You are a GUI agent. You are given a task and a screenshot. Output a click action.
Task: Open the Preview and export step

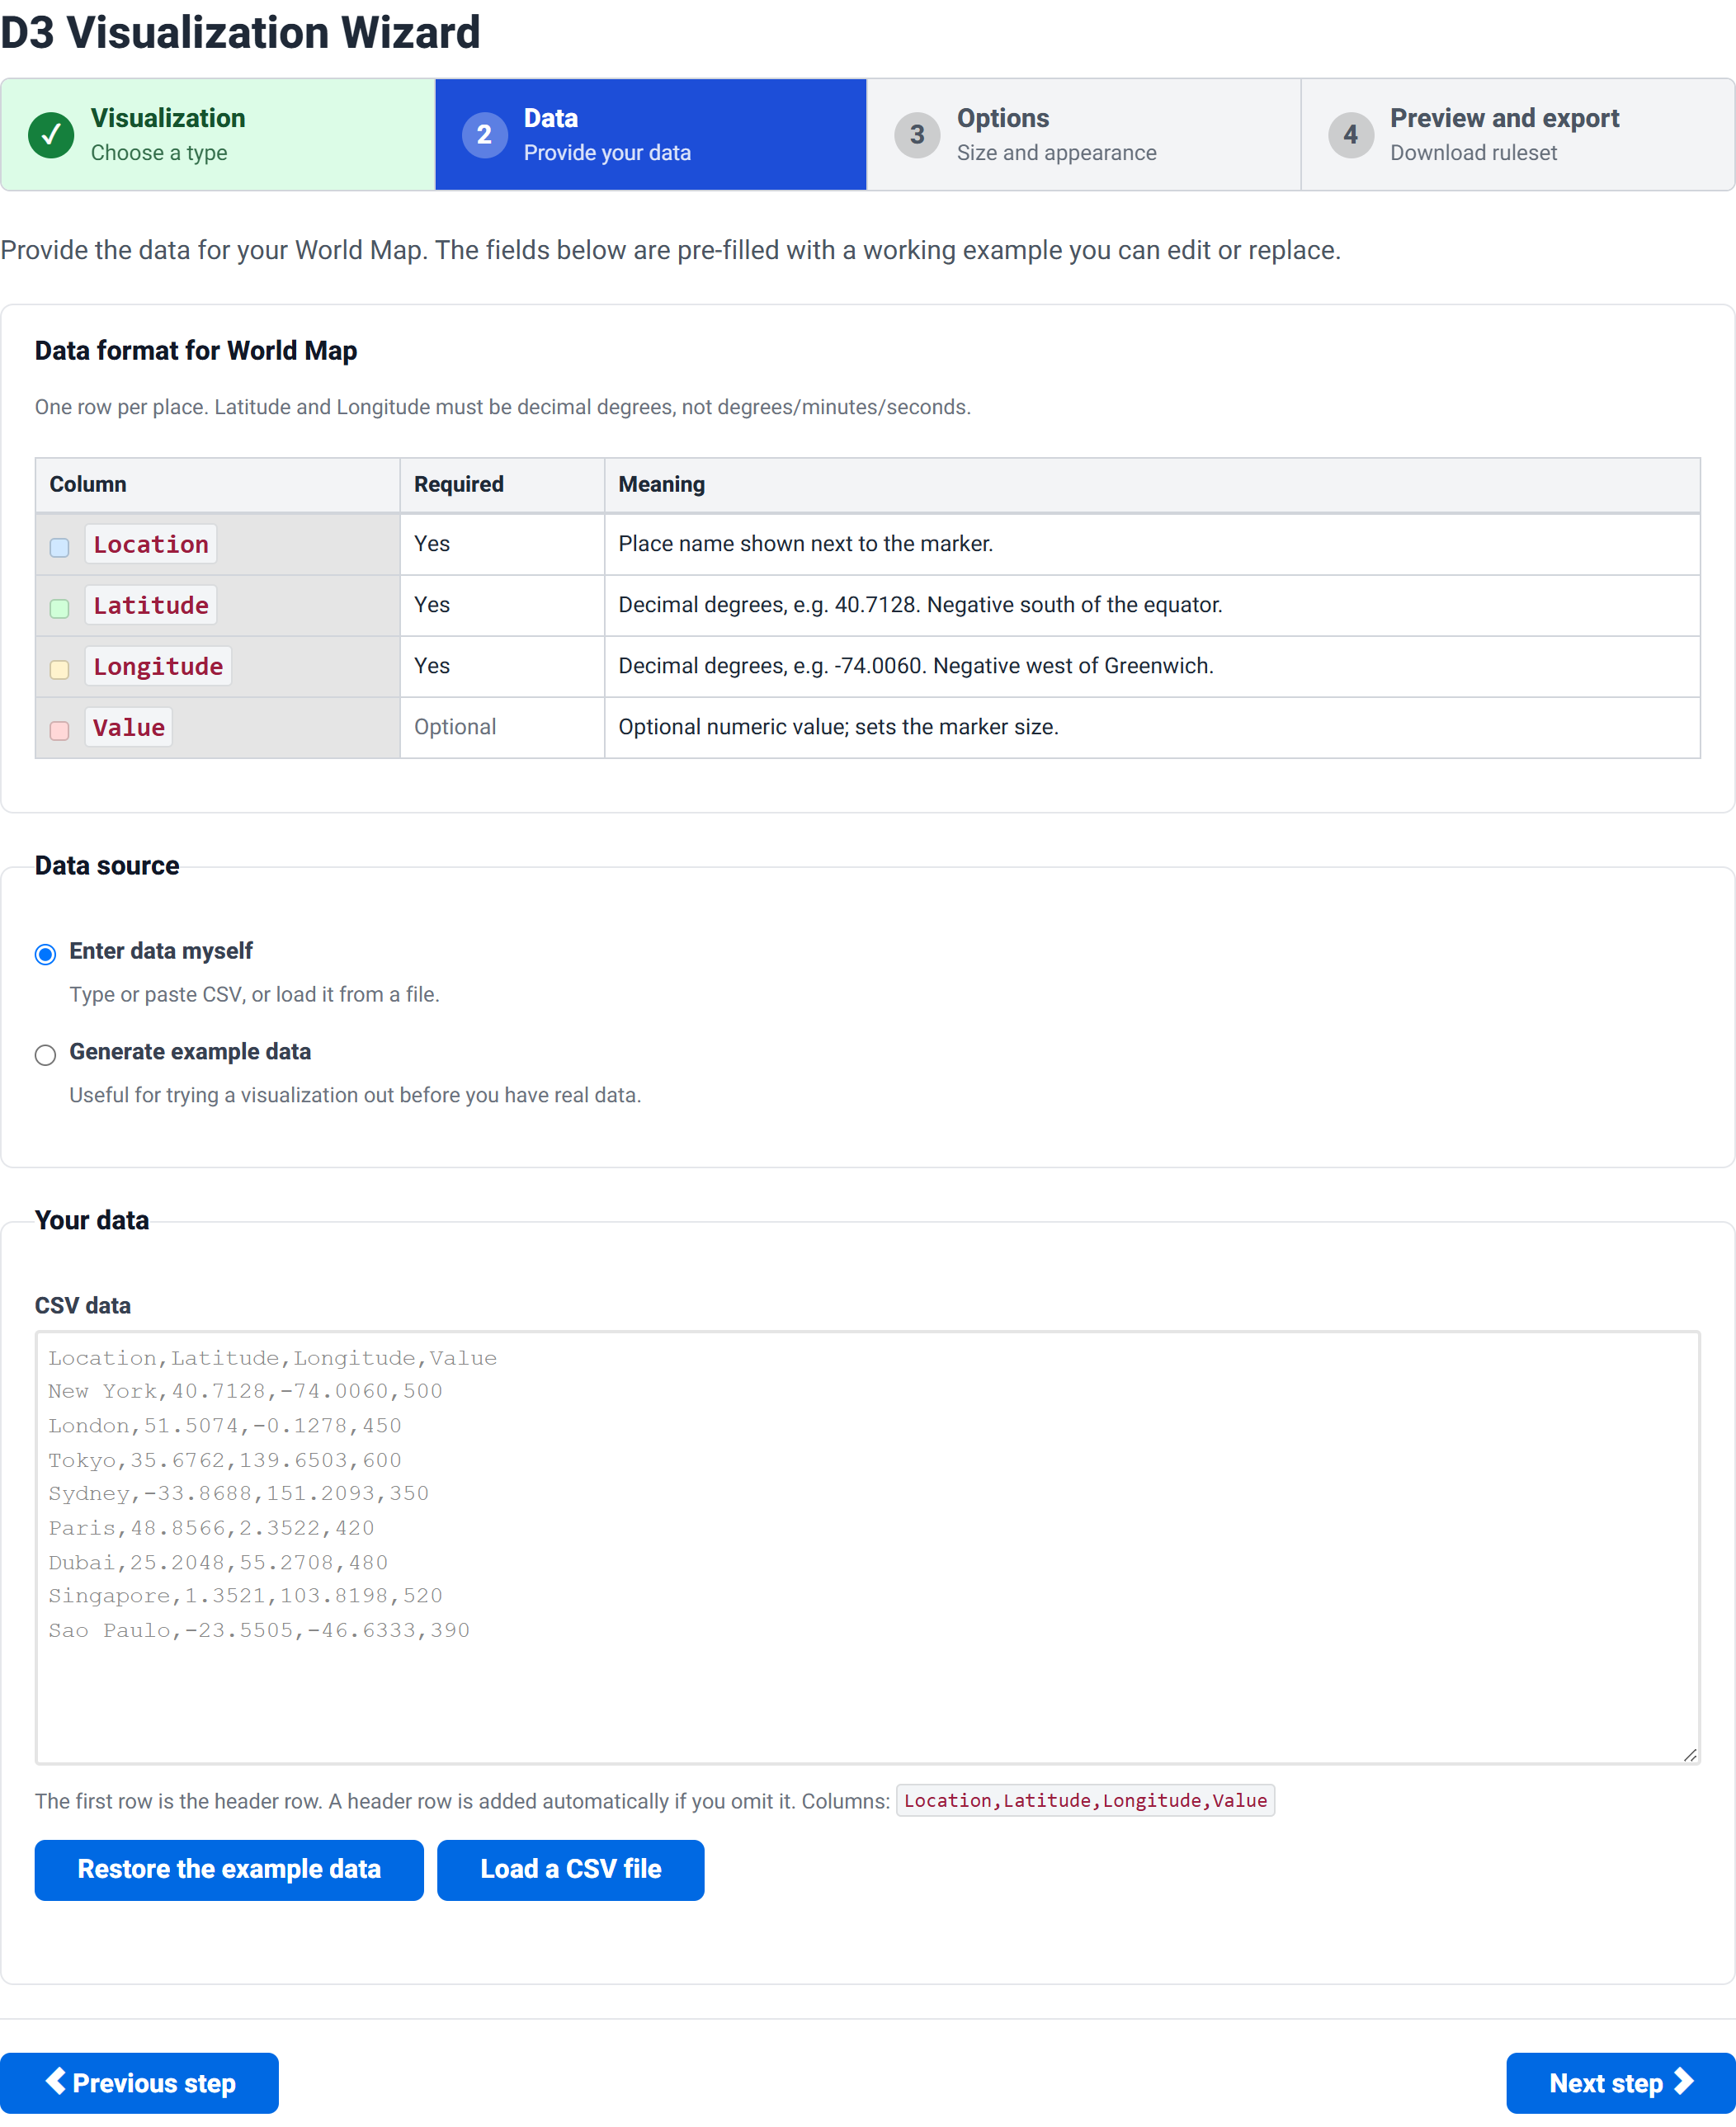pos(1517,135)
